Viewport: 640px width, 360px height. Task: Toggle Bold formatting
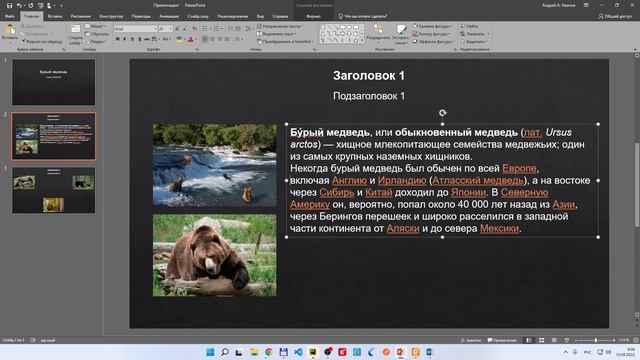click(118, 39)
